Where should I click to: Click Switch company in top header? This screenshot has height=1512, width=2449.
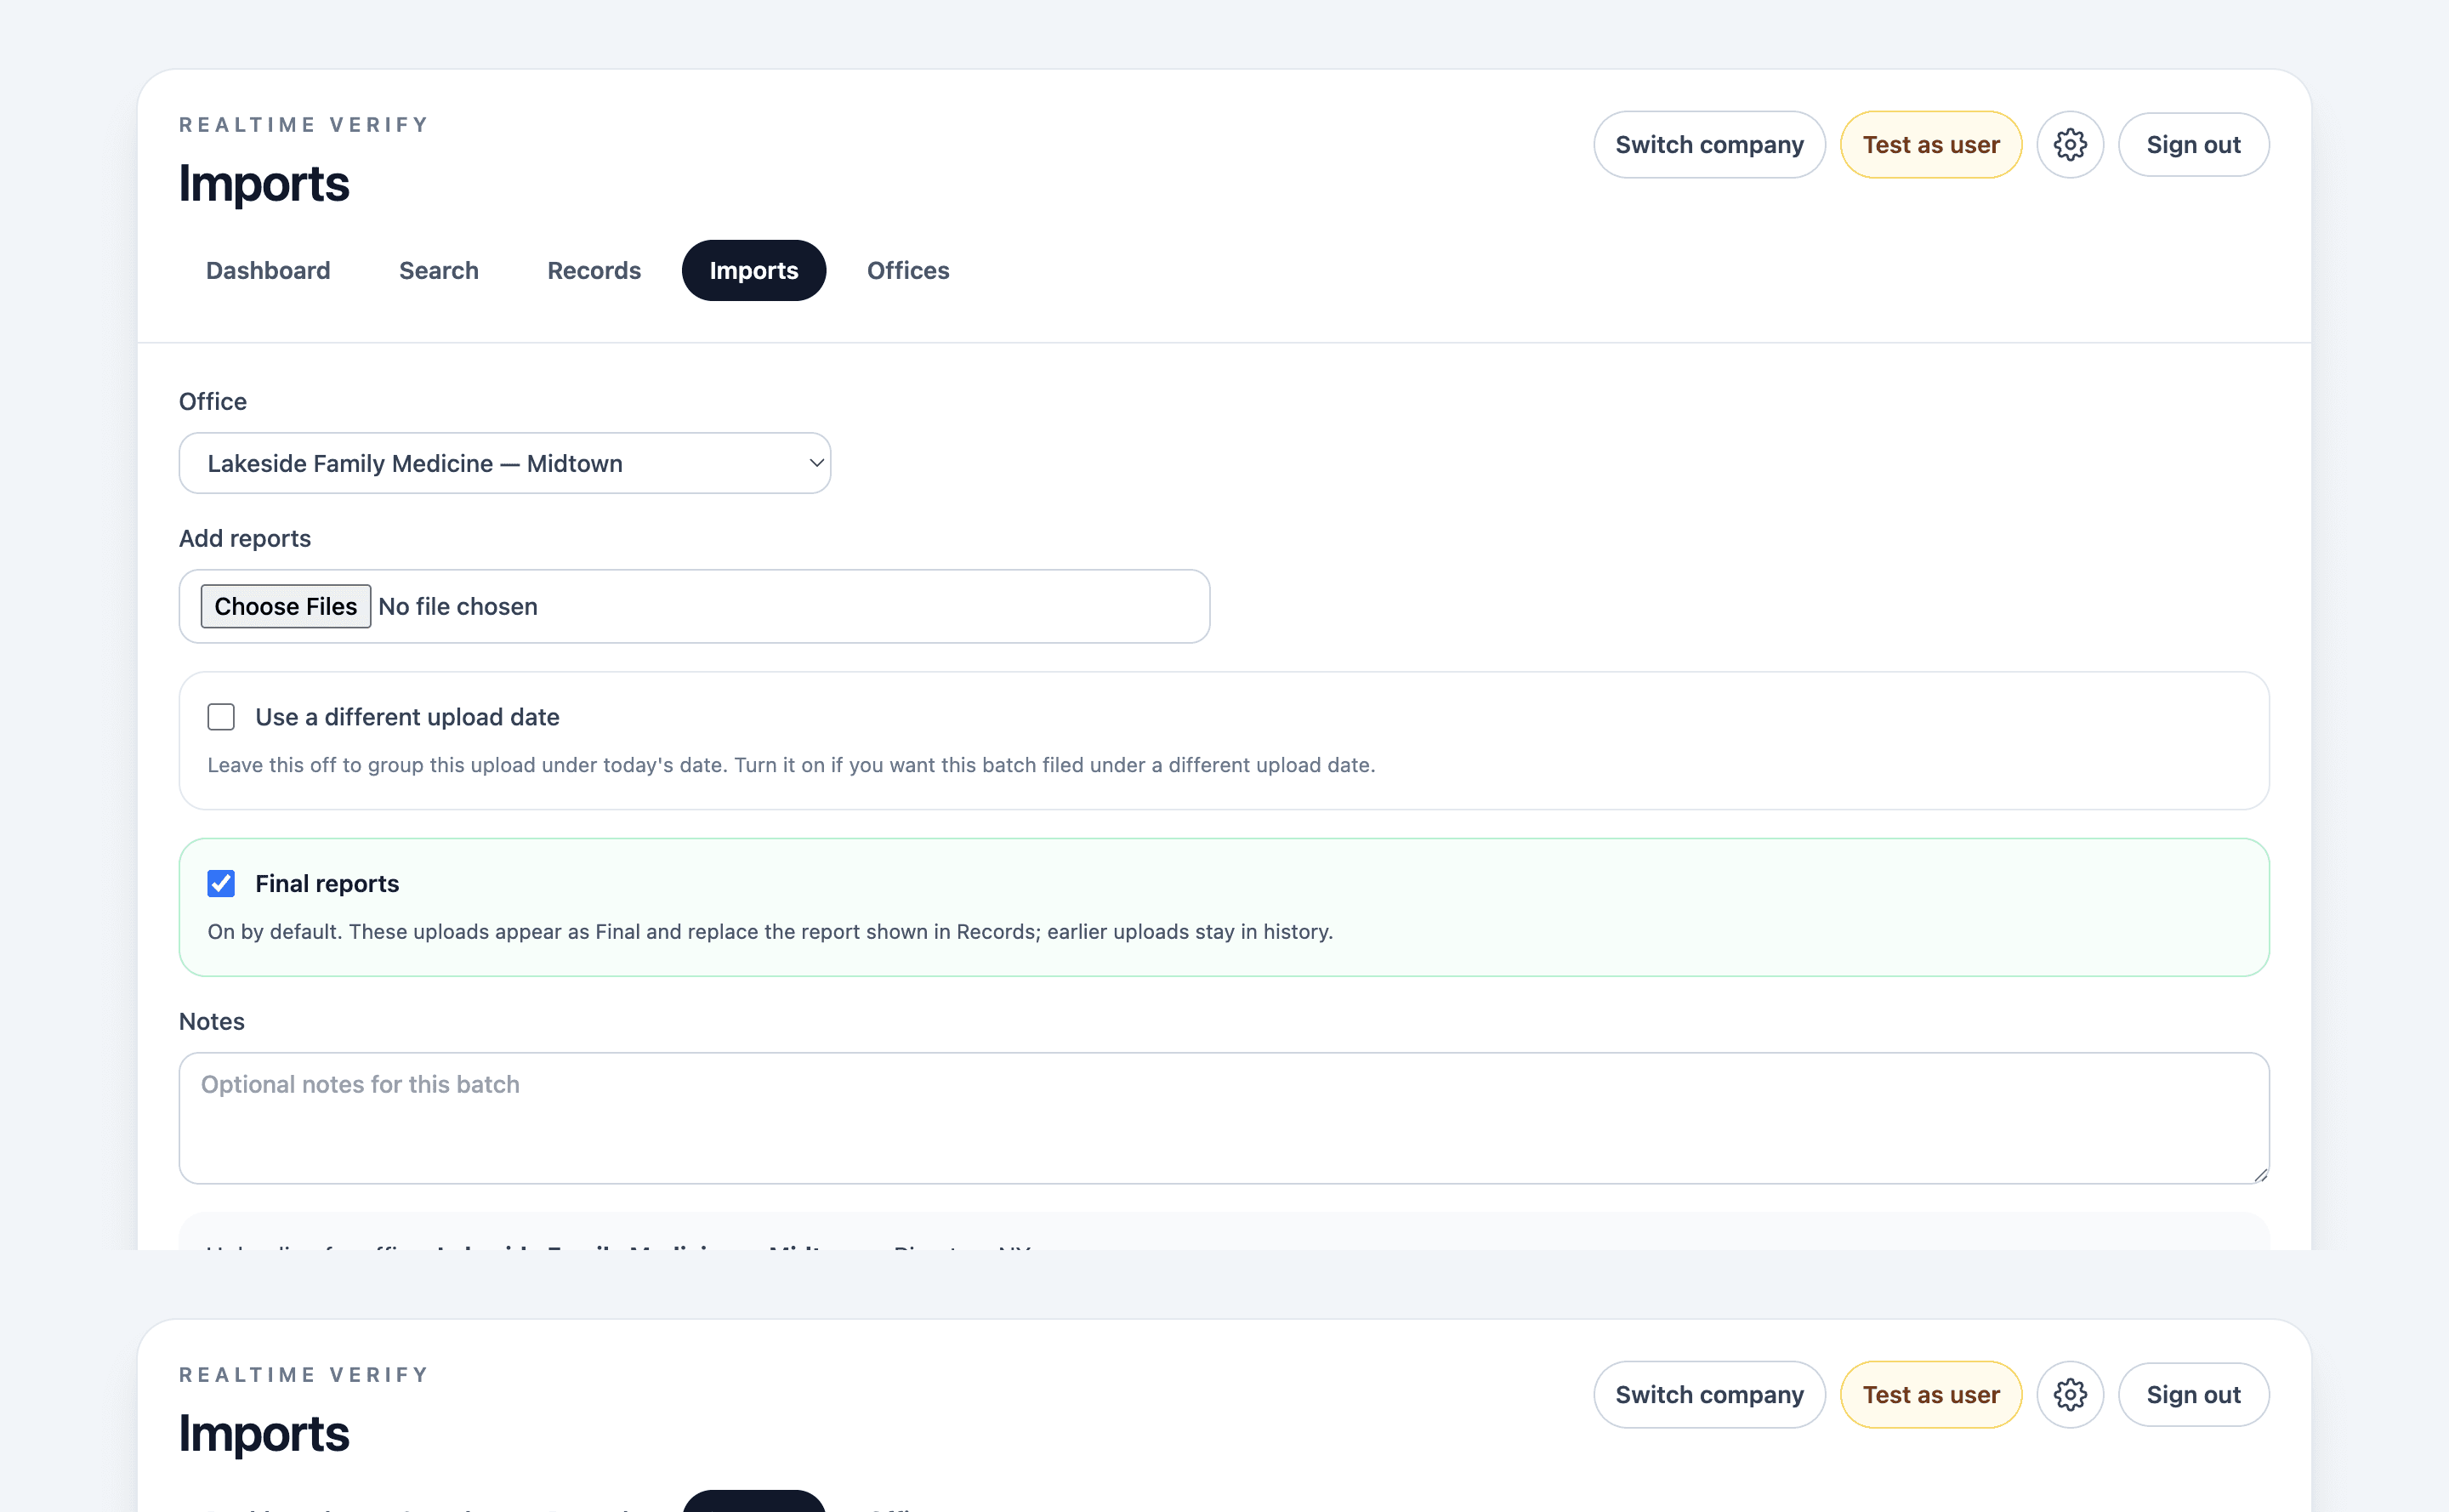1709,145
